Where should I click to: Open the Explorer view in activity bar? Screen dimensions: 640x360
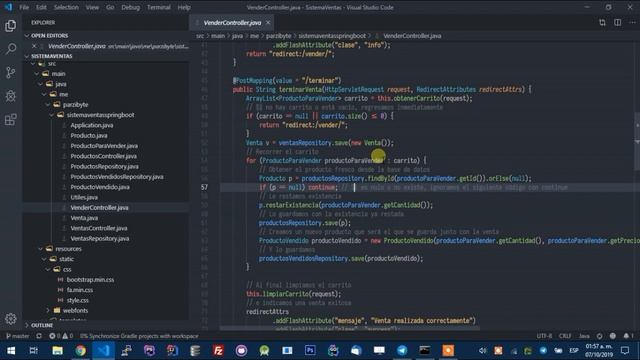coord(11,26)
